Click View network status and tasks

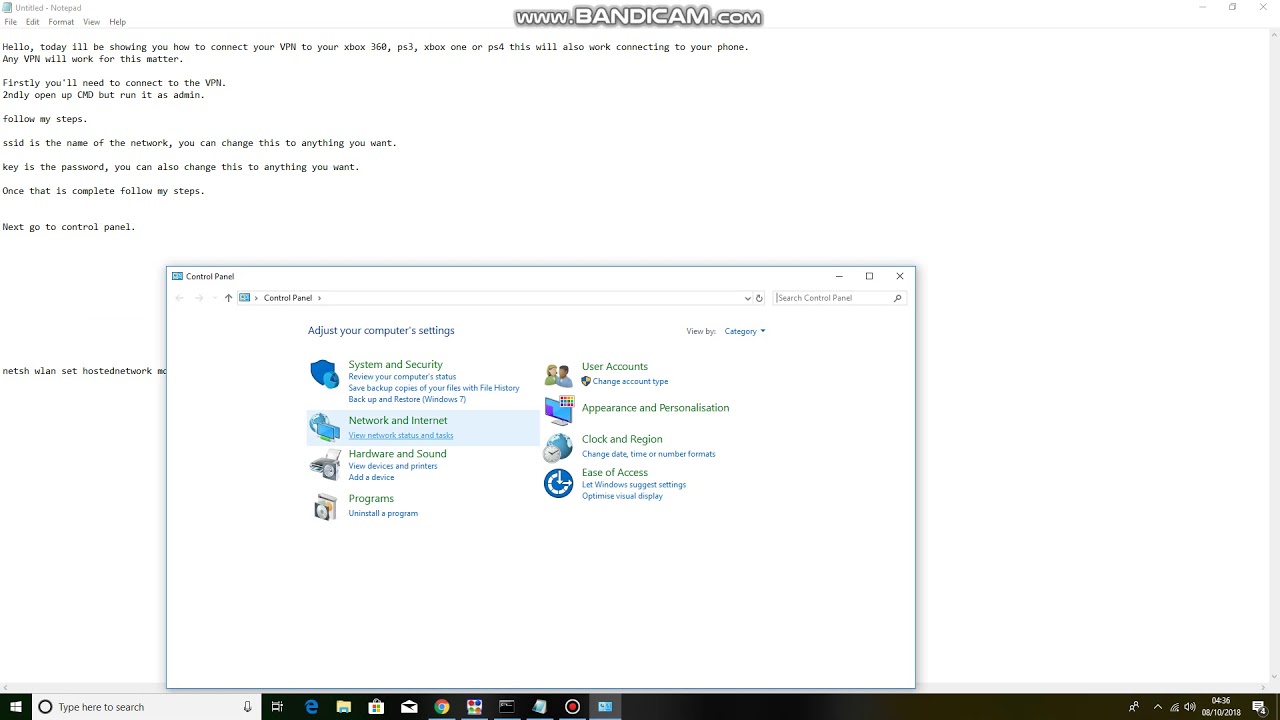[401, 435]
